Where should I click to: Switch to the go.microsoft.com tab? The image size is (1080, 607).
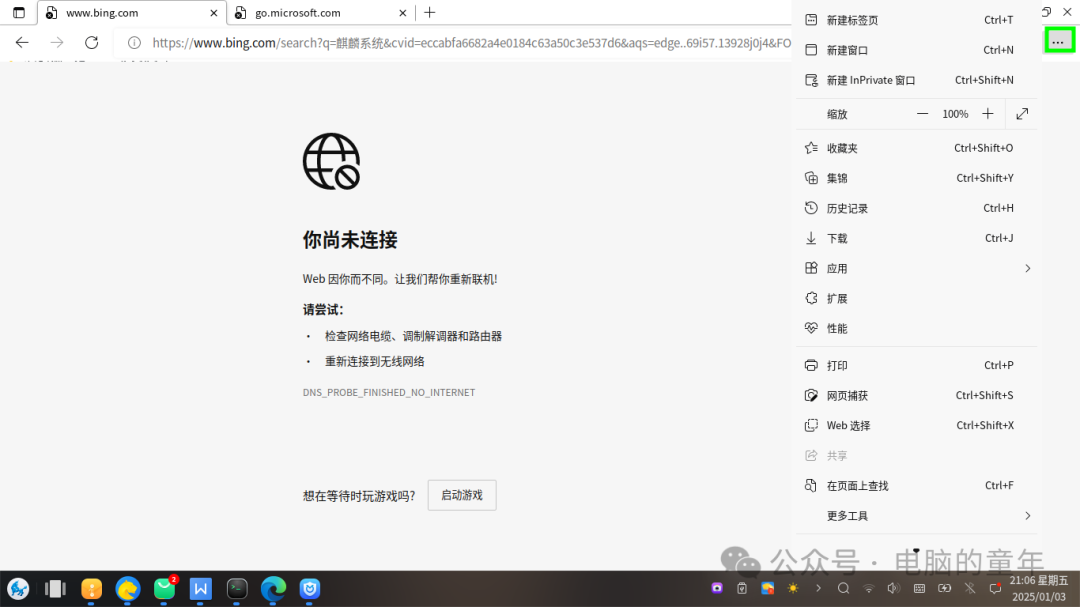click(x=310, y=14)
